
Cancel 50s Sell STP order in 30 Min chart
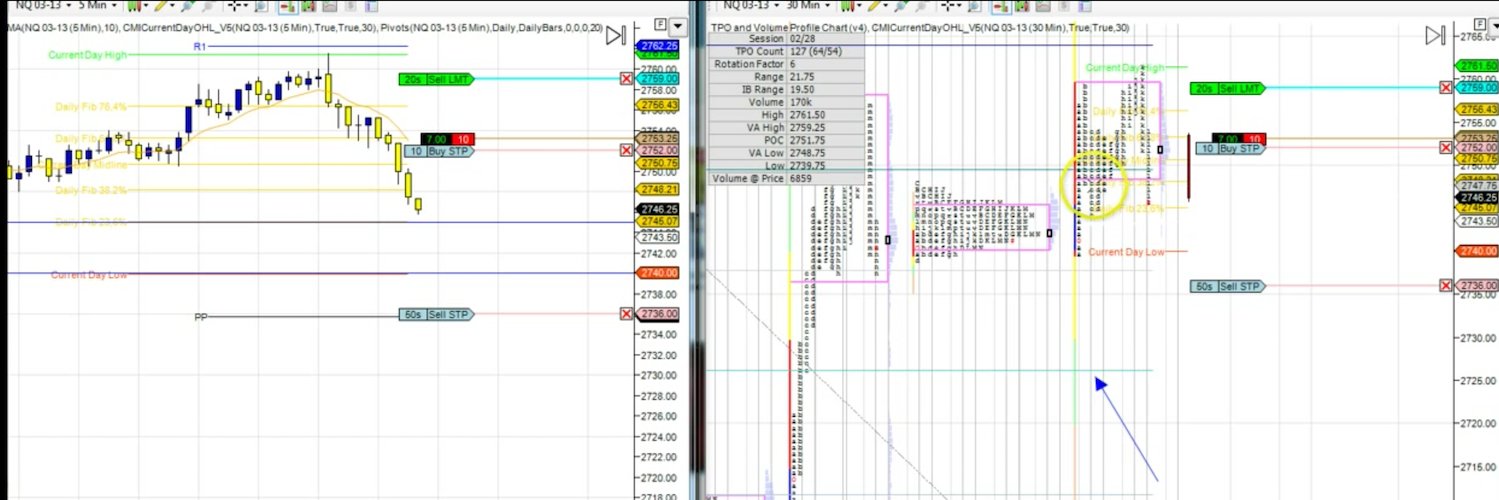click(1445, 286)
